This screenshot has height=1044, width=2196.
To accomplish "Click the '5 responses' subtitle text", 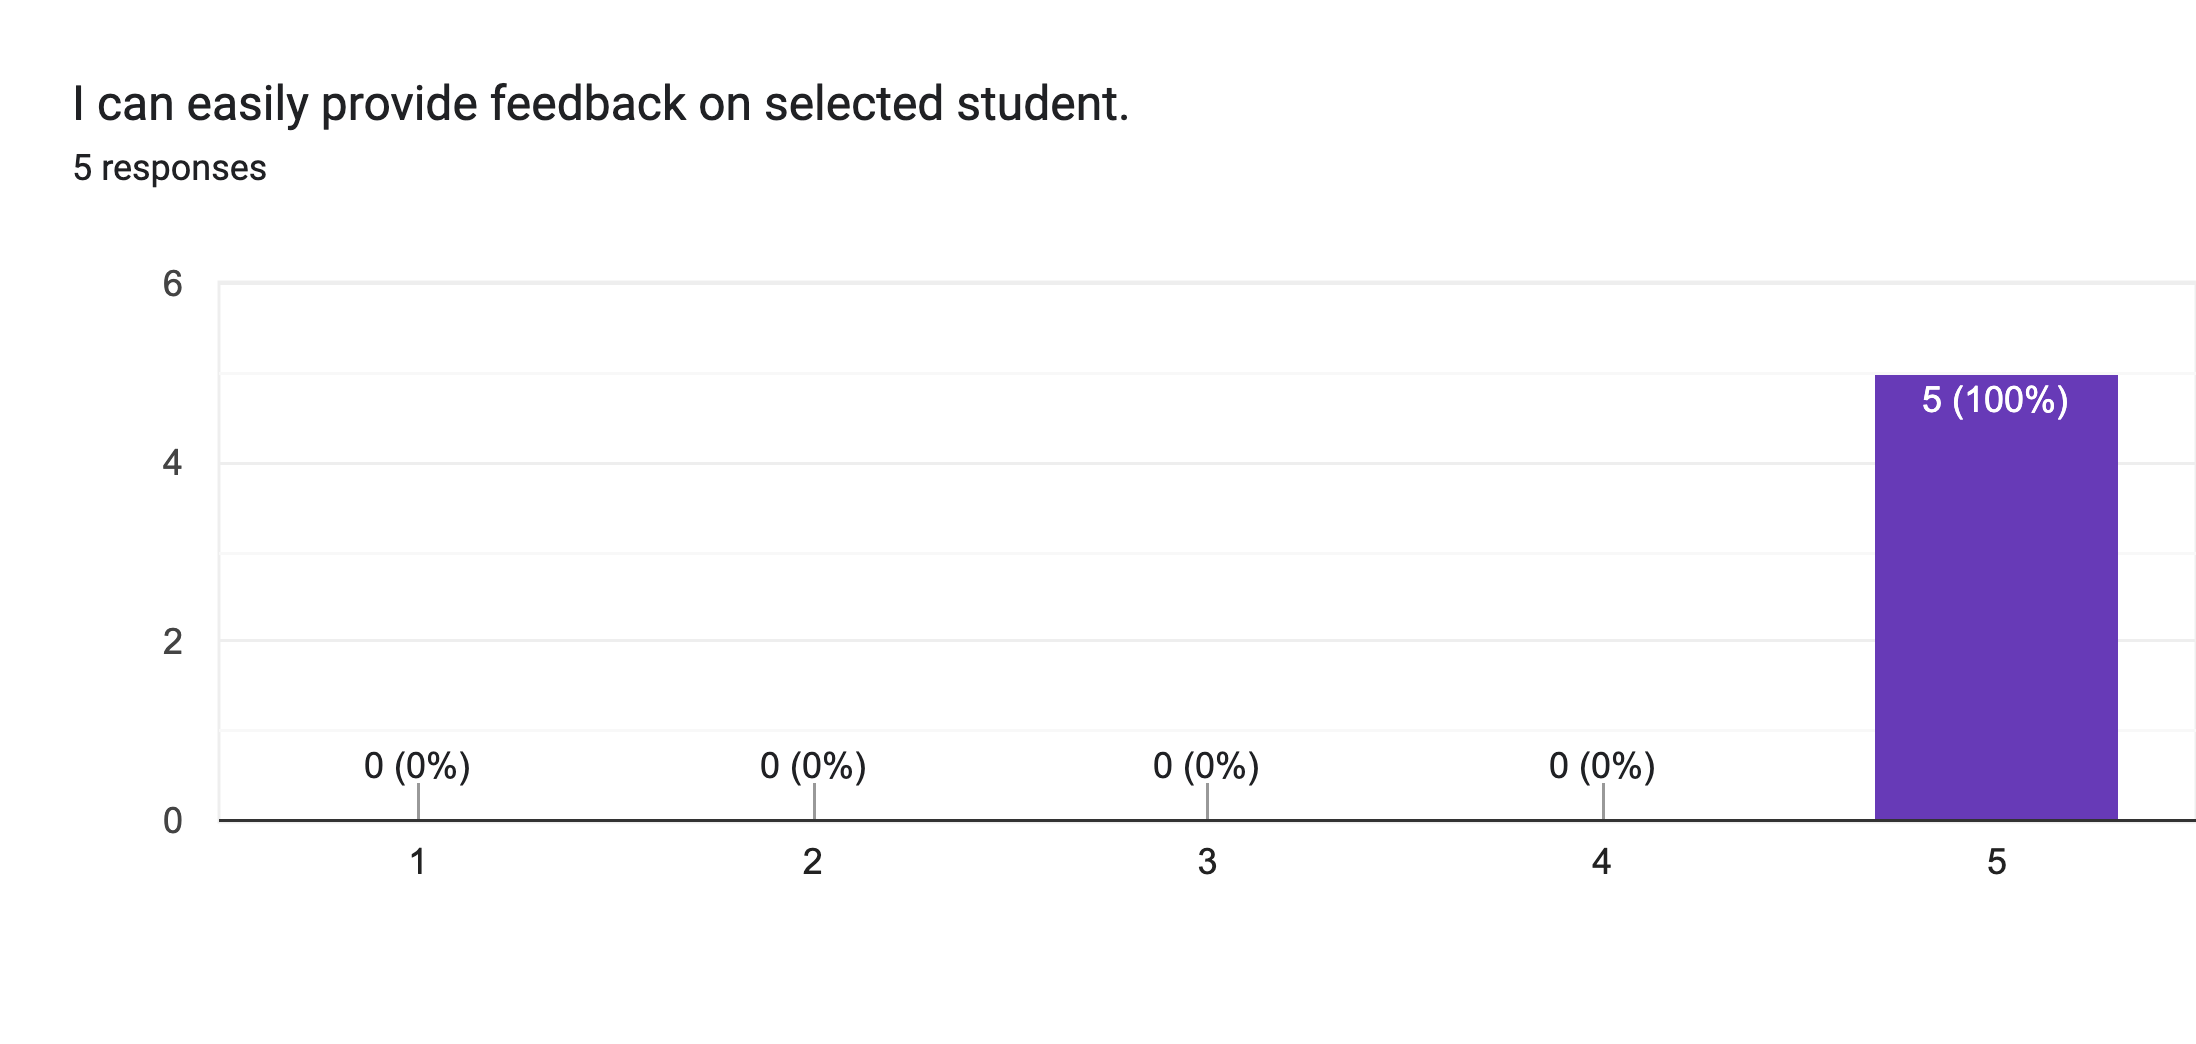I will pos(170,168).
